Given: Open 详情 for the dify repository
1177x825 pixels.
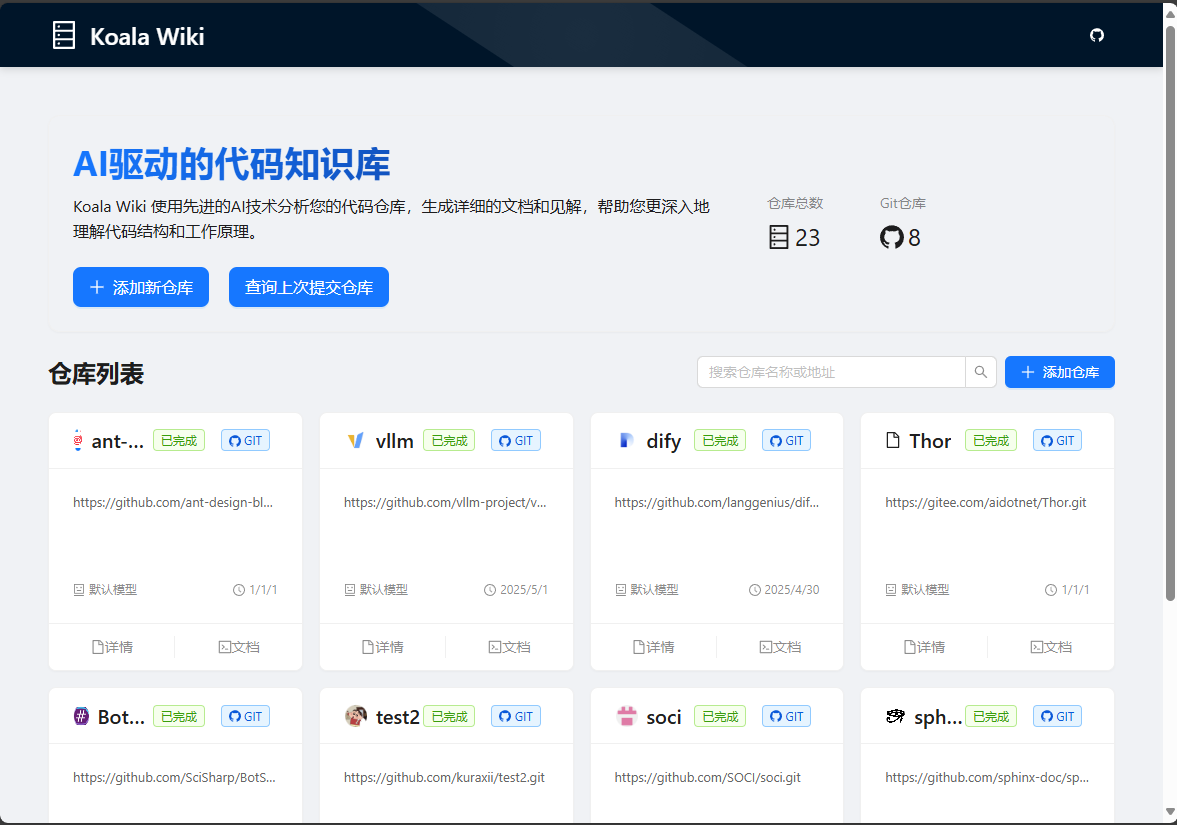Looking at the screenshot, I should tap(654, 647).
